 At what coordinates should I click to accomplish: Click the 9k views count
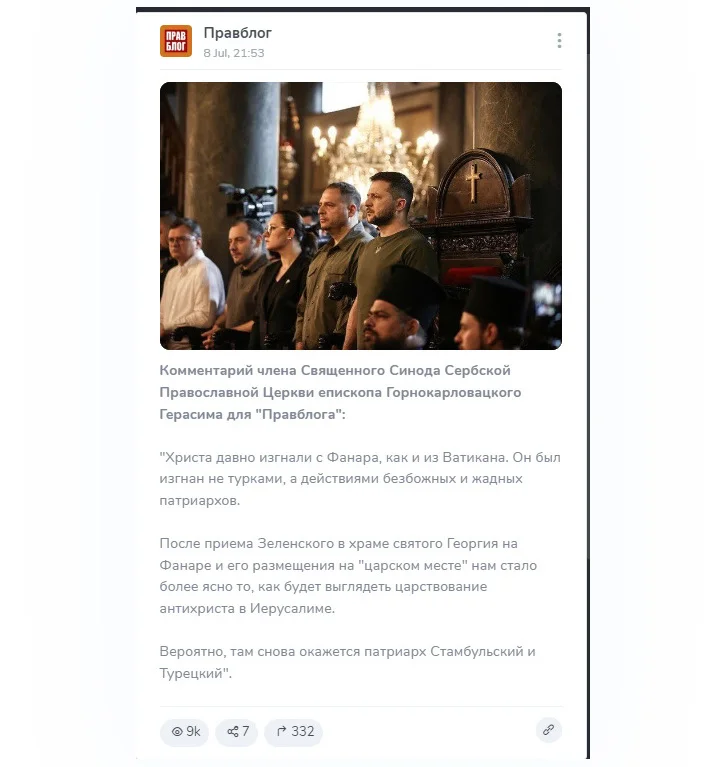pos(193,732)
